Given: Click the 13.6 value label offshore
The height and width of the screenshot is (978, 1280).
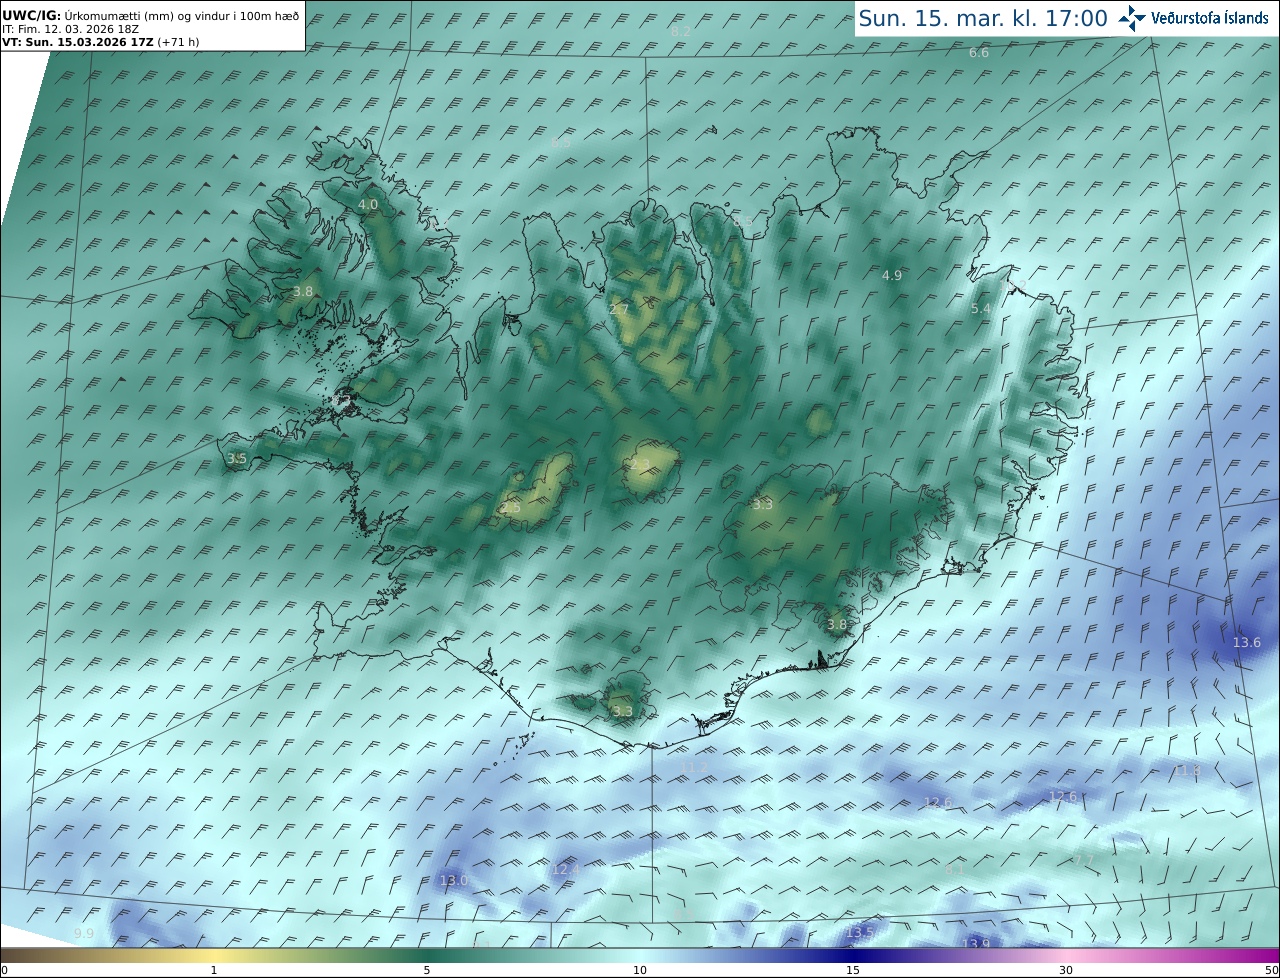Looking at the screenshot, I should click(x=1247, y=642).
